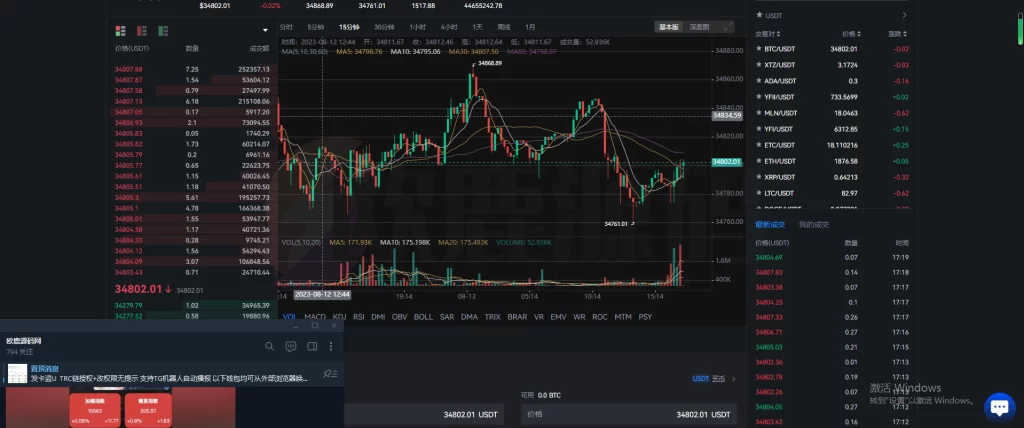Select RSI indicator
Image resolution: width=1024 pixels, height=428 pixels.
pos(359,317)
